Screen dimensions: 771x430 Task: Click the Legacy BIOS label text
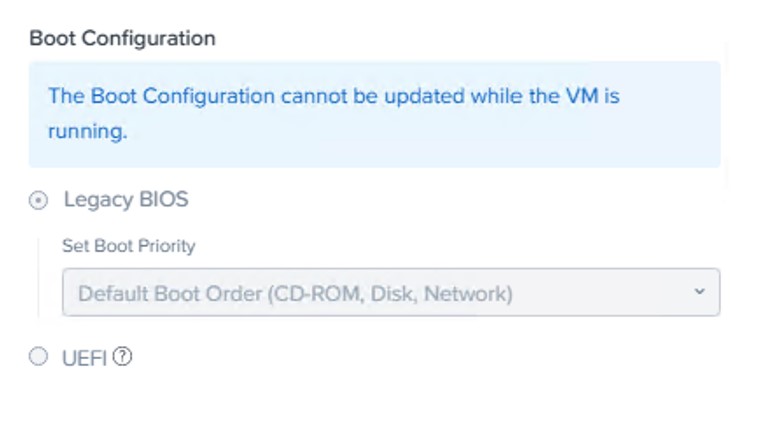[126, 199]
